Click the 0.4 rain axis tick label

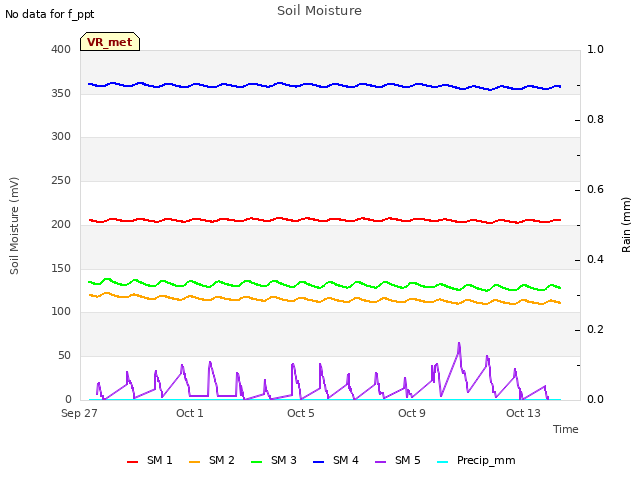coord(595,260)
